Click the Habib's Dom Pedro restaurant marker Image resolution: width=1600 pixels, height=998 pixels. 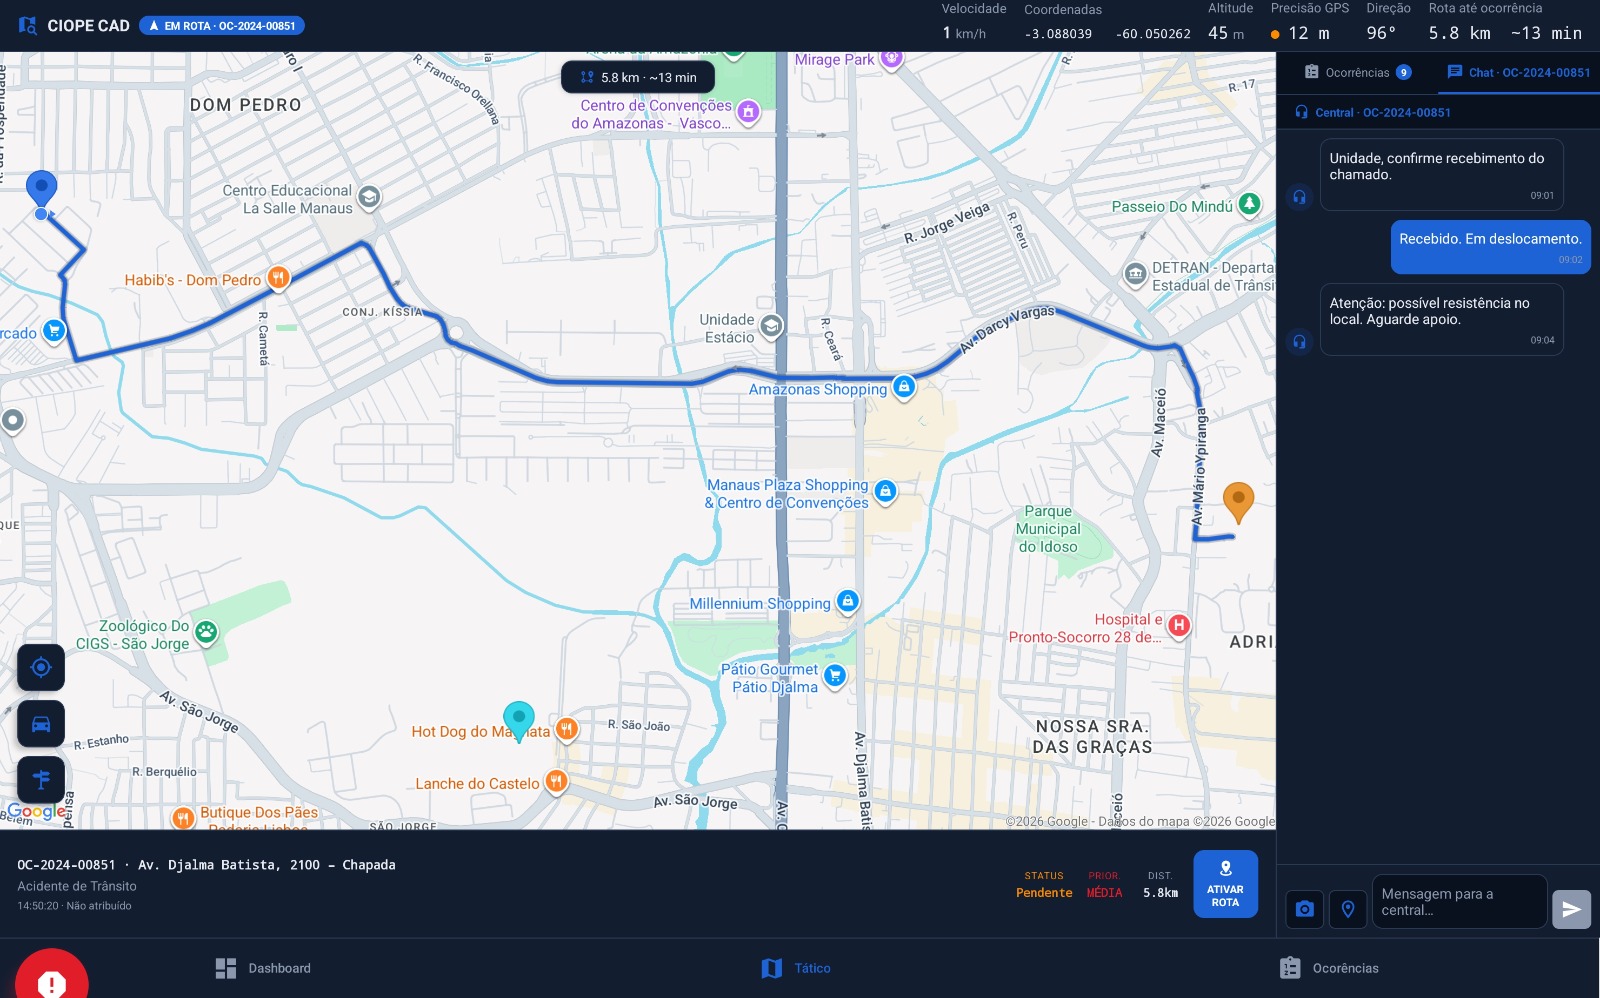[x=279, y=278]
